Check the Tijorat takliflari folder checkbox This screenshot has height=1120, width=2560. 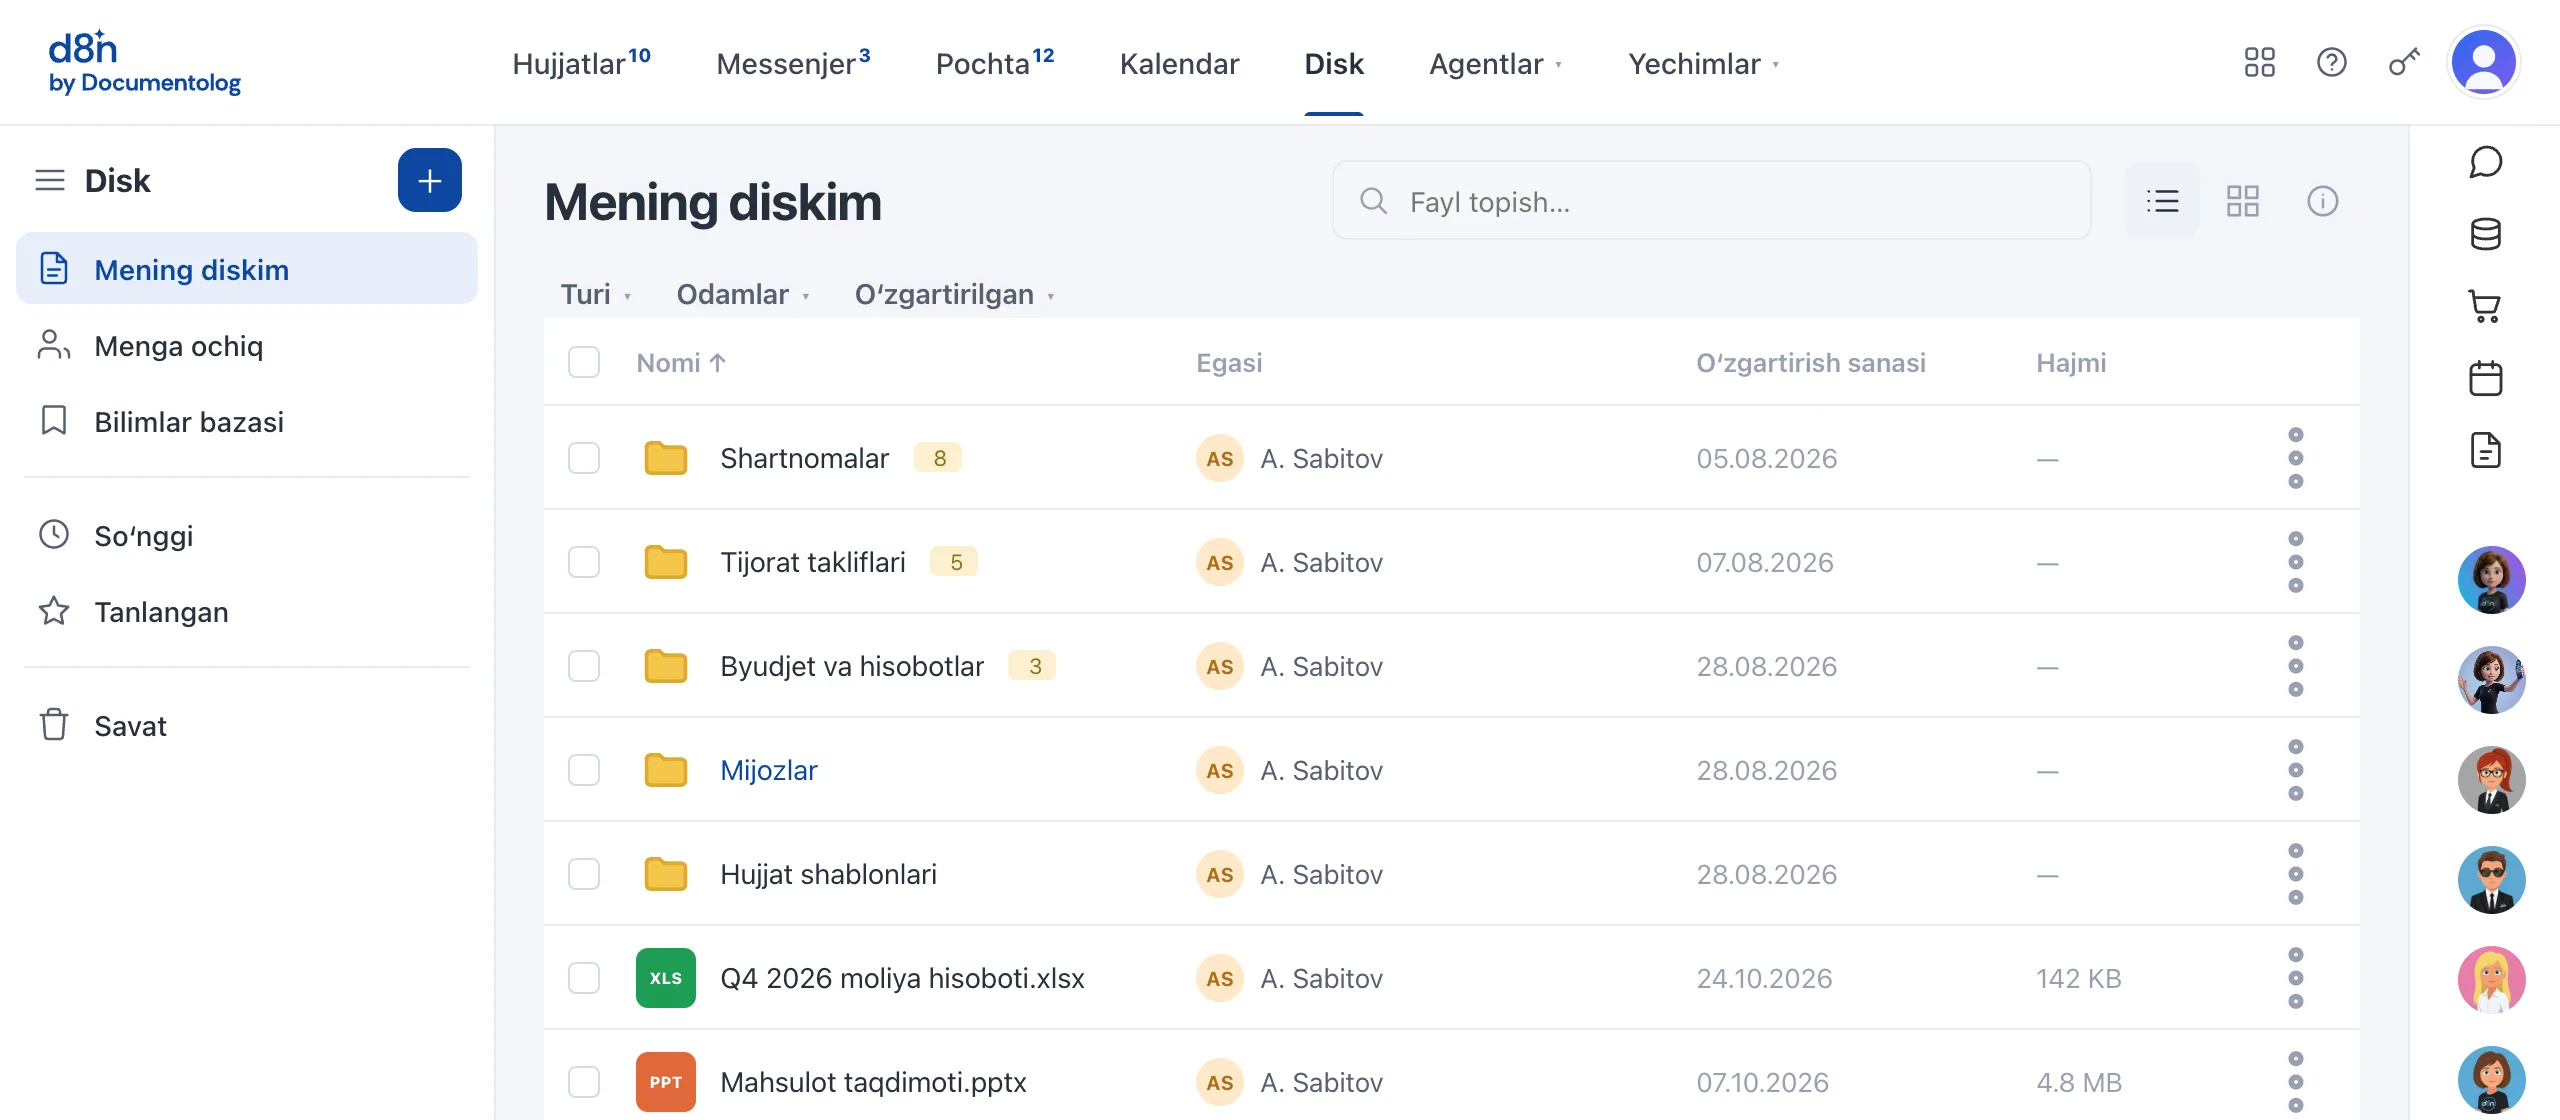click(584, 562)
